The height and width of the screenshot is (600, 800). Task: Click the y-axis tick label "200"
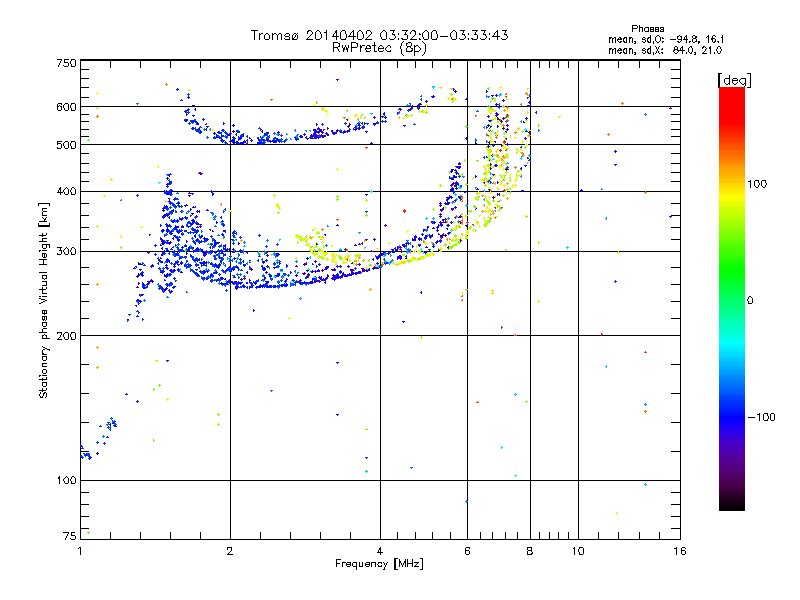point(66,336)
